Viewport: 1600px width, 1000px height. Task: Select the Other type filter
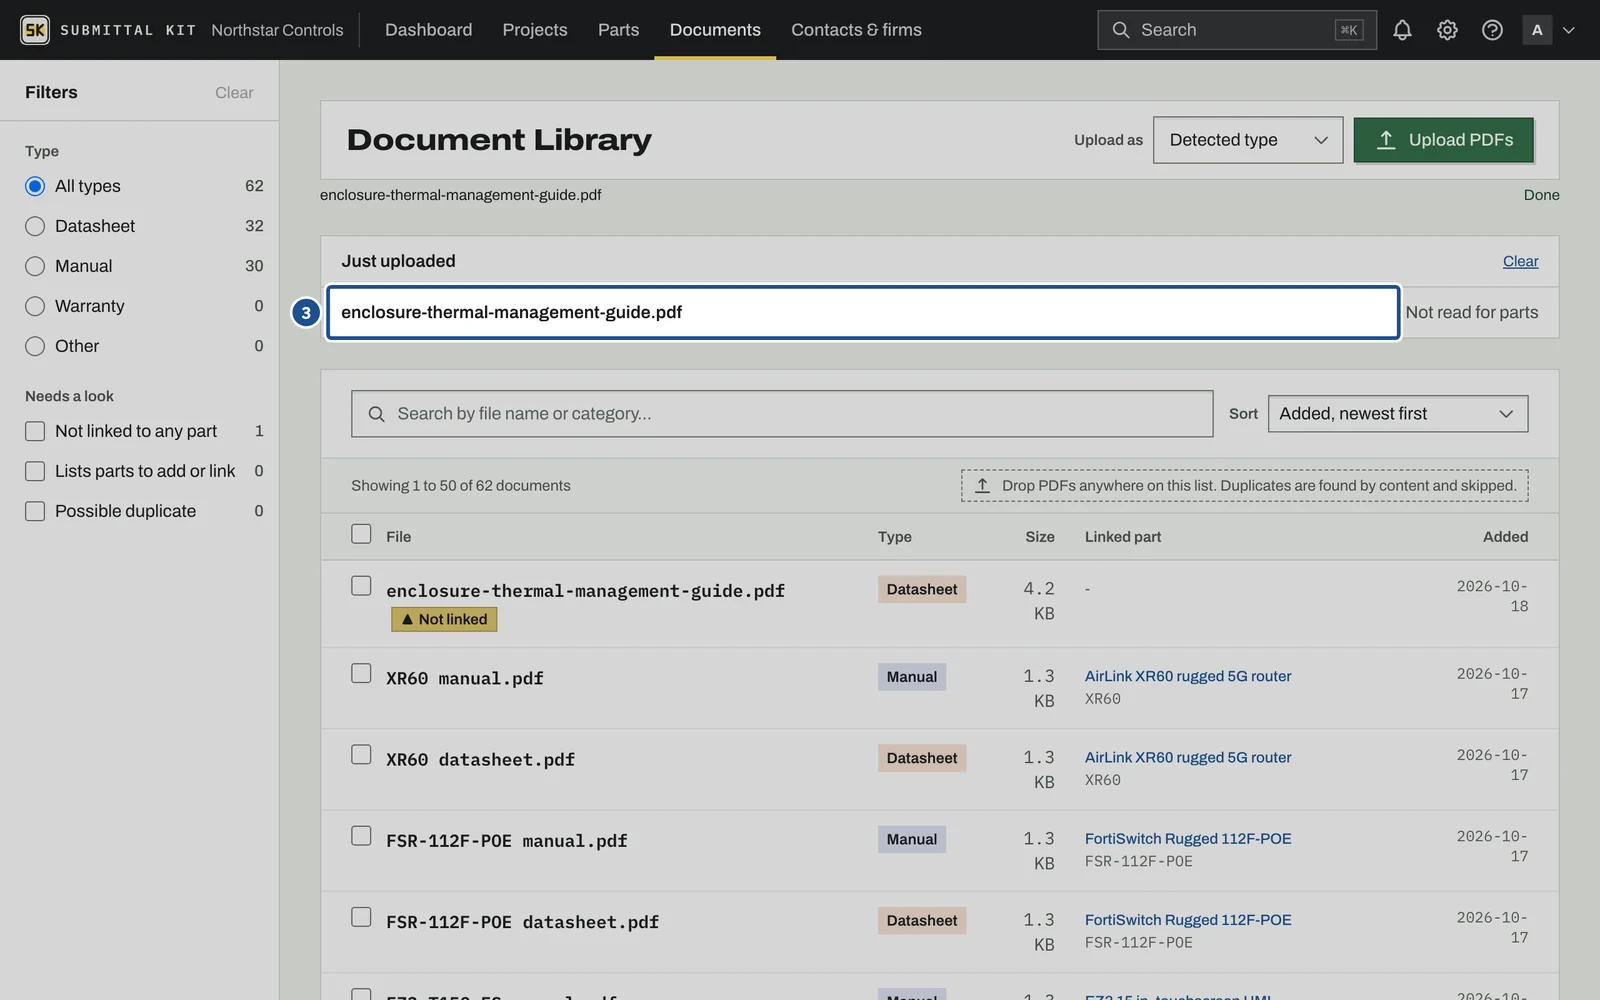point(35,346)
